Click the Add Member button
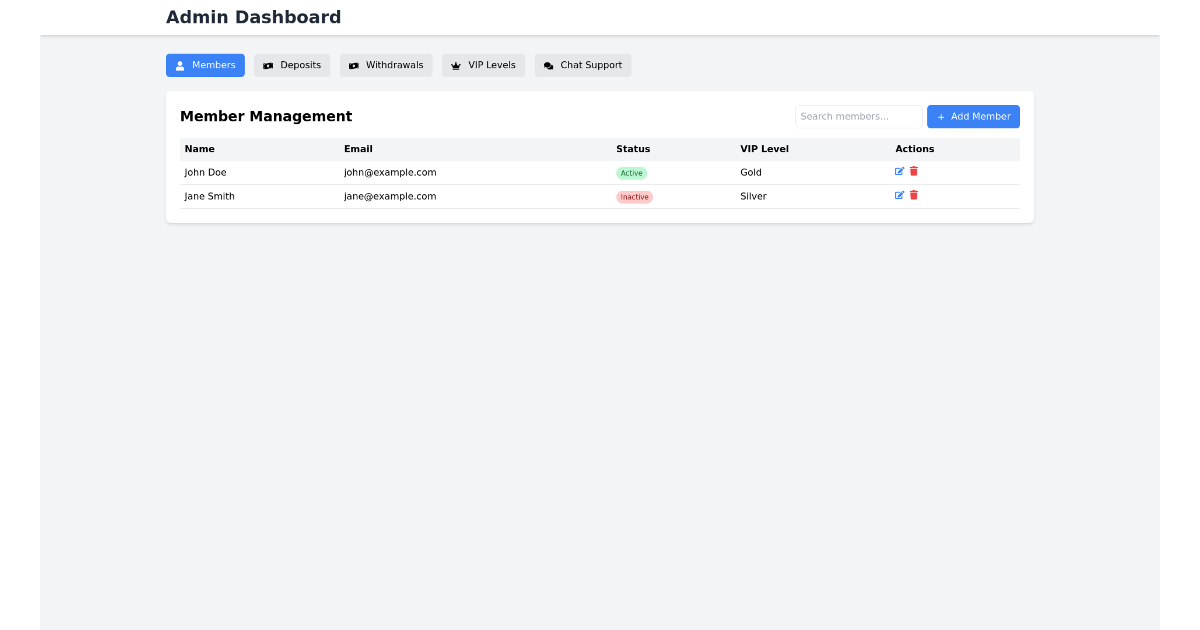 click(973, 116)
